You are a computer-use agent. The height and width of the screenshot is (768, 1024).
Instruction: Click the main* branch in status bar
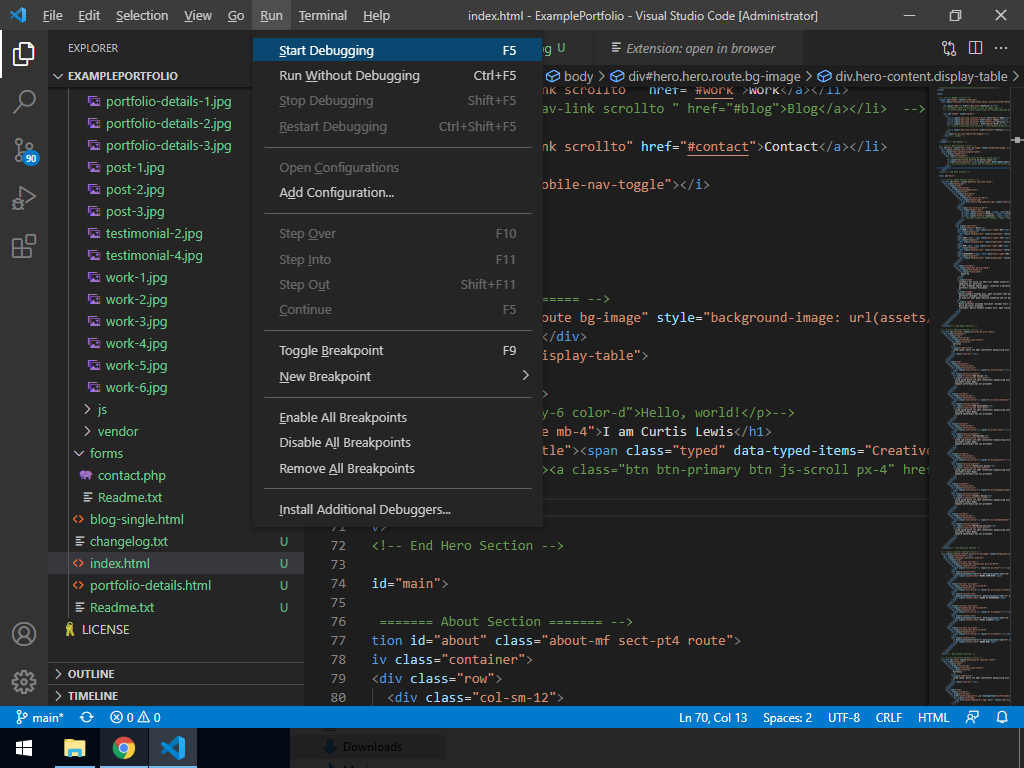click(40, 717)
